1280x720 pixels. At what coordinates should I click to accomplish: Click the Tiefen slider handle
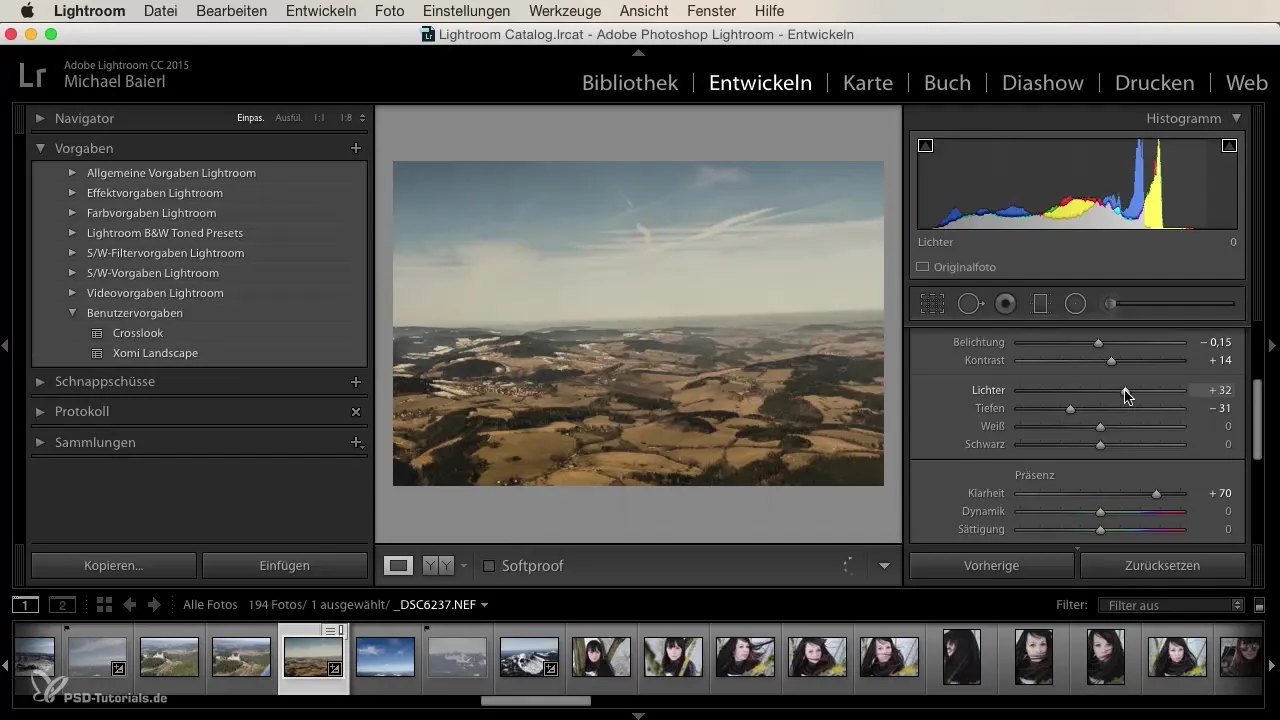[x=1070, y=408]
